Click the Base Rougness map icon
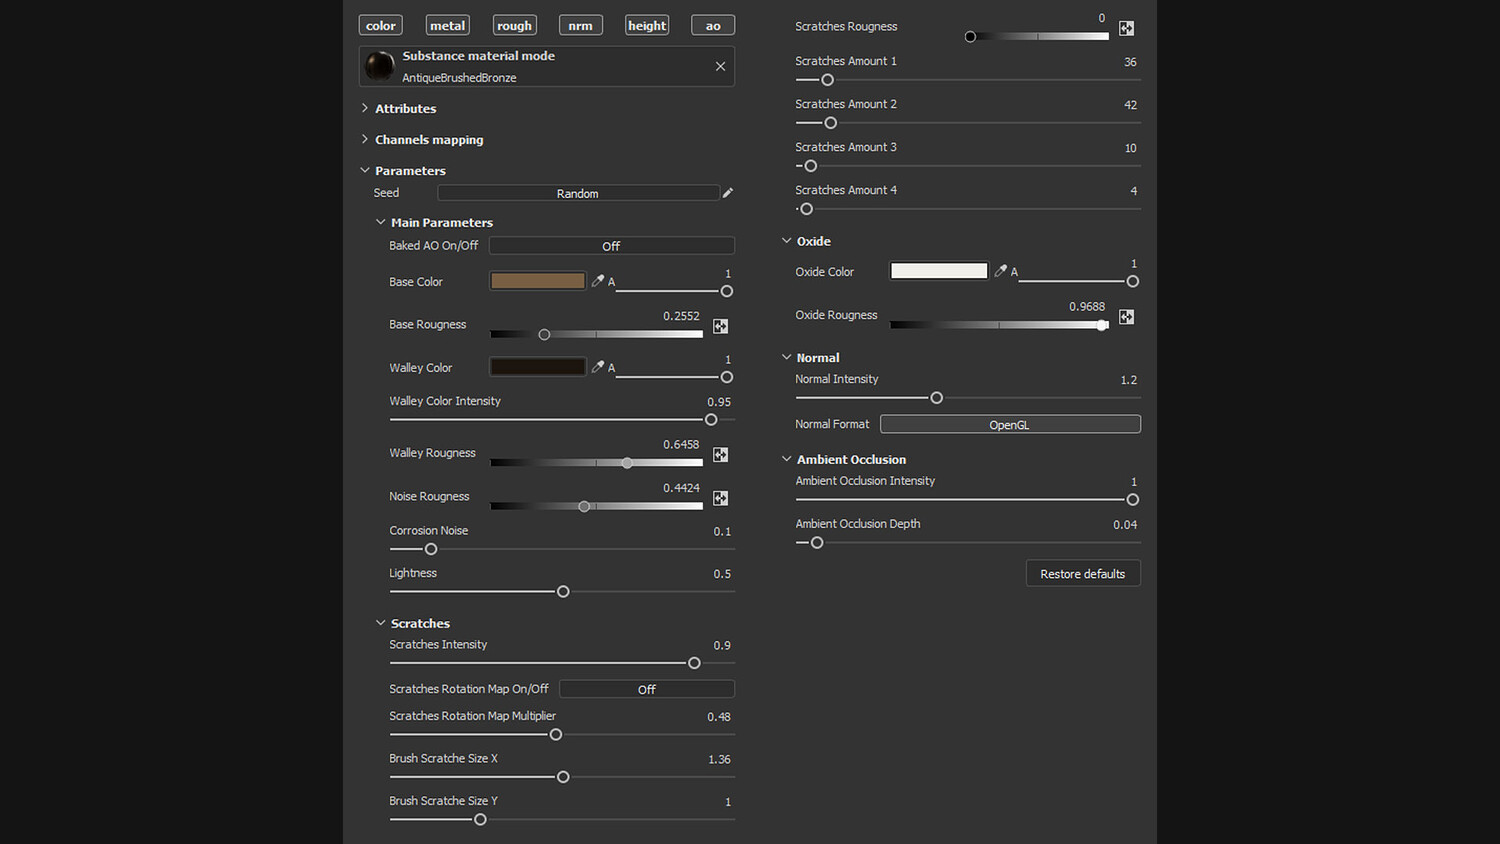1500x844 pixels. click(x=720, y=326)
